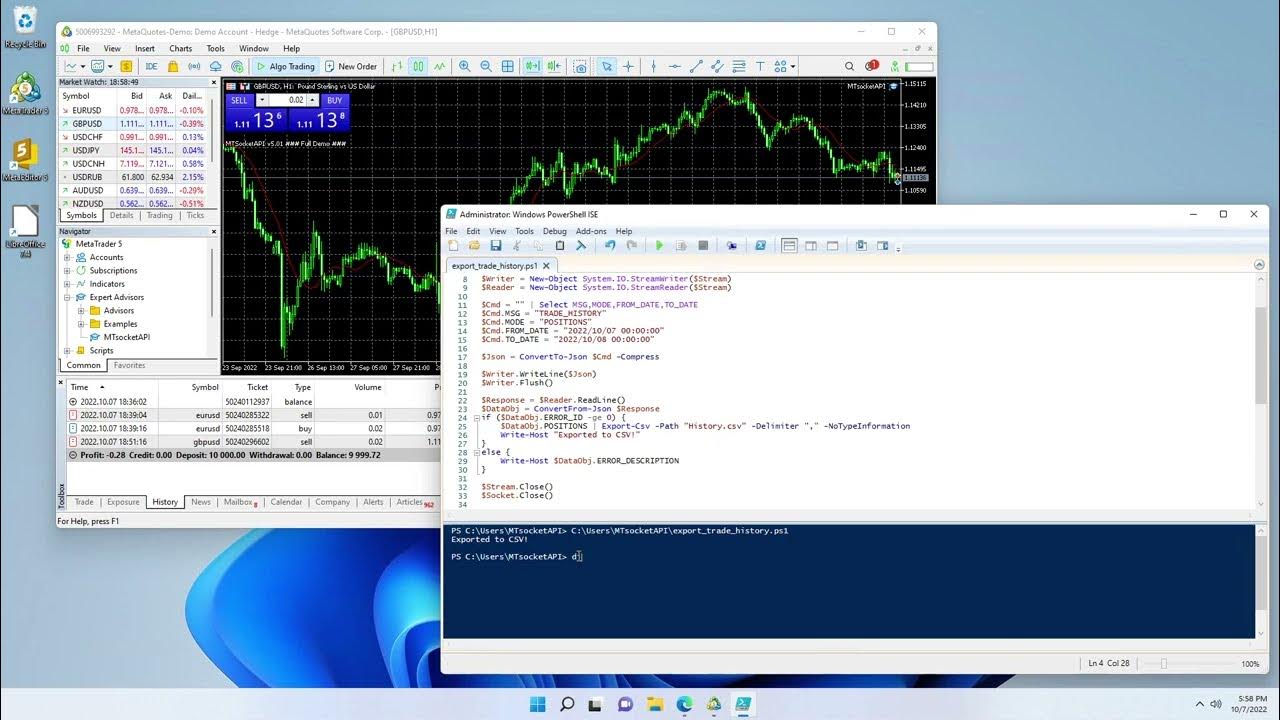The image size is (1280, 720).
Task: Switch Market Watch to Ticks tab
Action: (195, 215)
